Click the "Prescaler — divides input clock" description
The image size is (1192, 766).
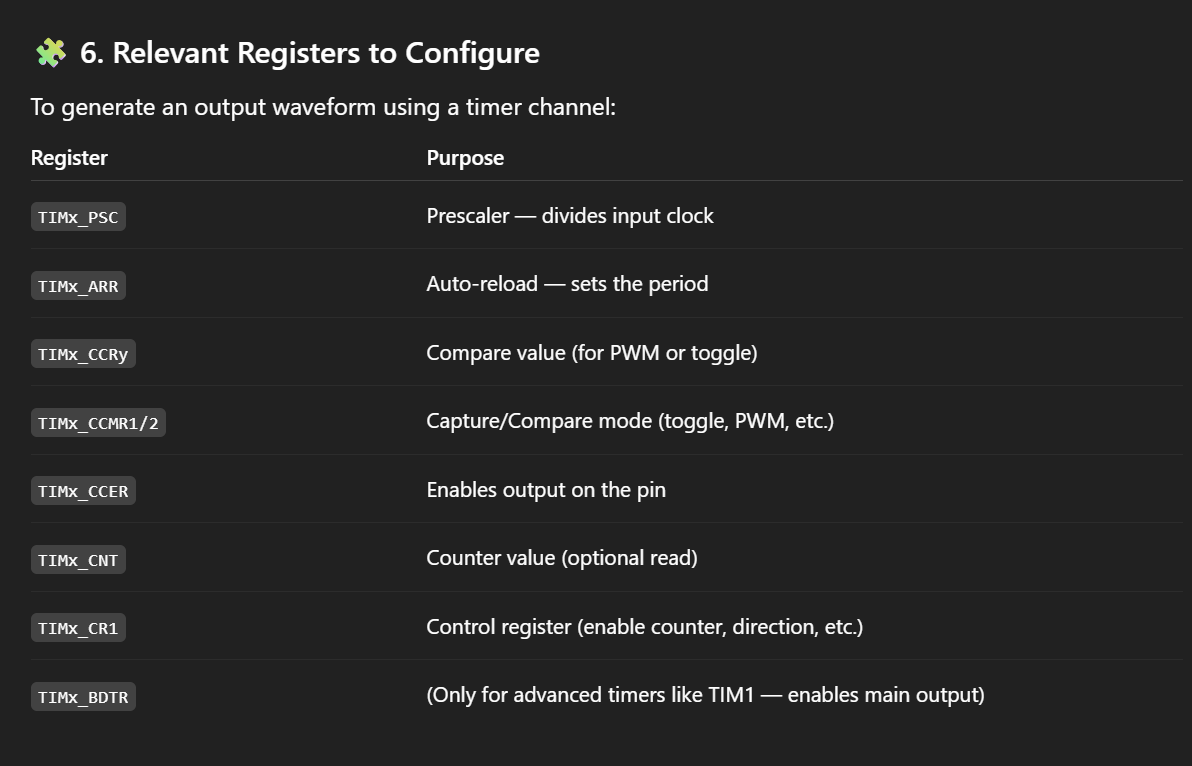point(569,216)
